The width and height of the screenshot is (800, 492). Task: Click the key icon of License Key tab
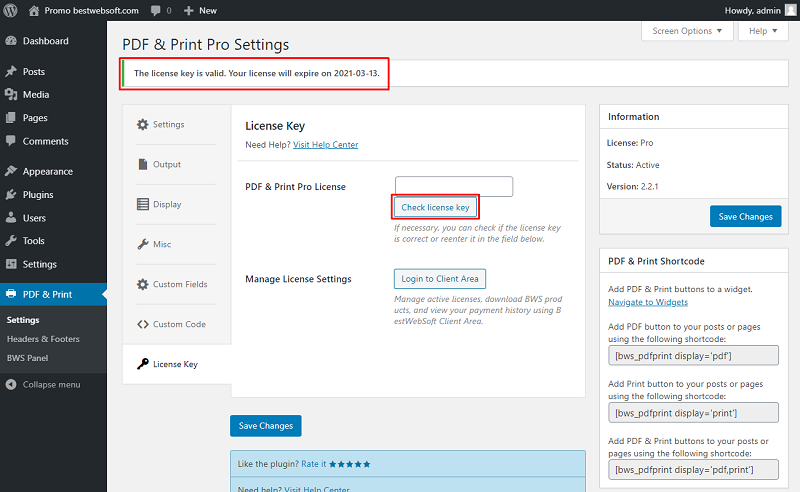point(142,364)
